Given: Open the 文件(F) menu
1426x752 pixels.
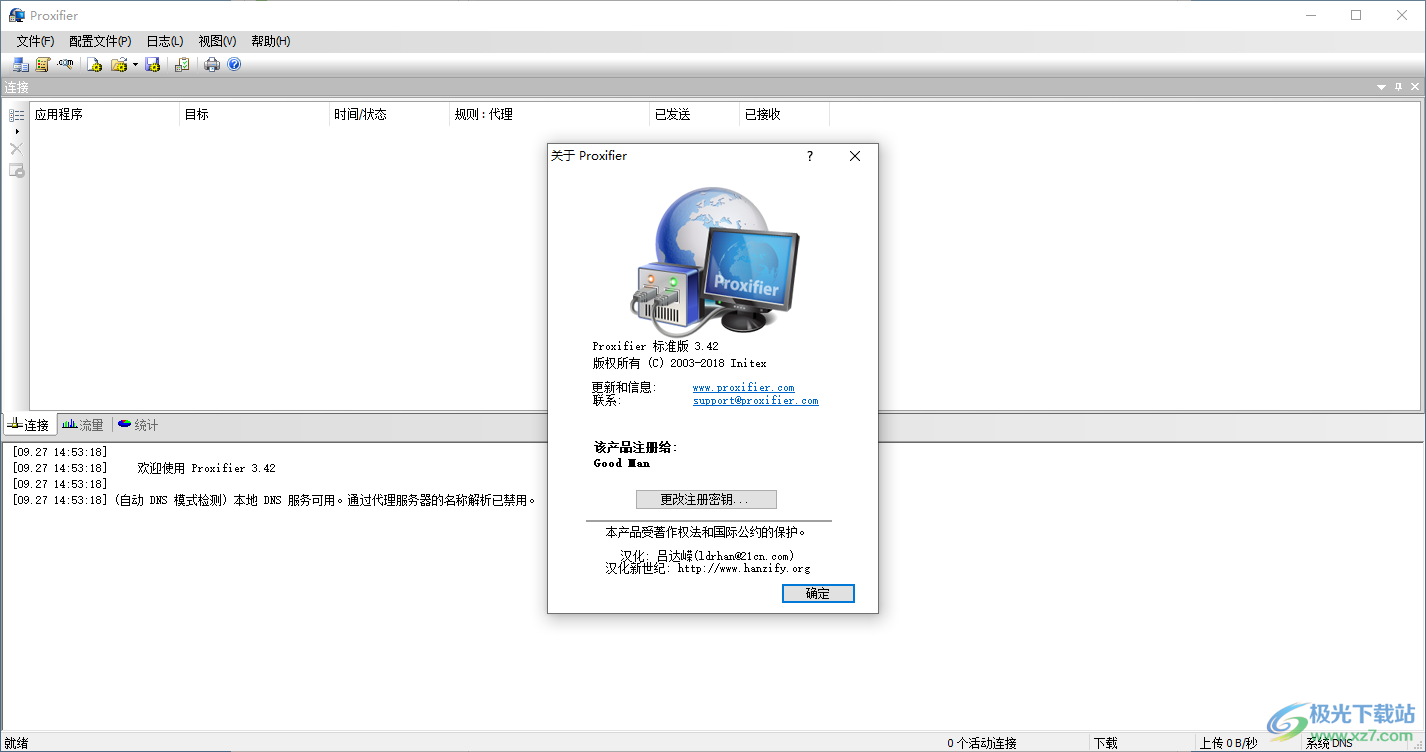Looking at the screenshot, I should (x=35, y=41).
